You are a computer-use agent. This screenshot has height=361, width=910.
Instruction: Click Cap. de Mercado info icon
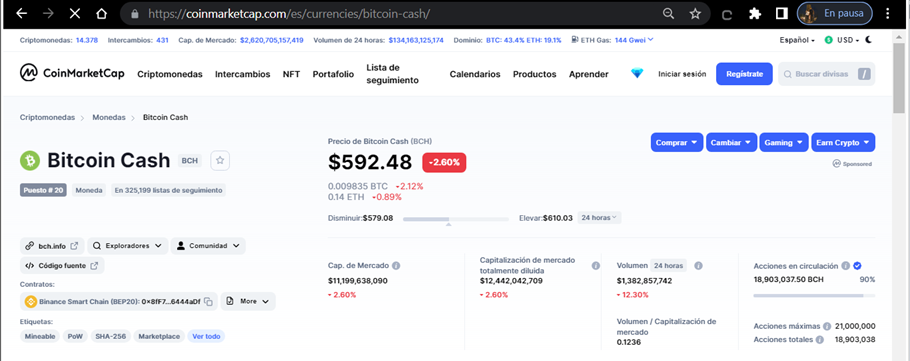[396, 265]
